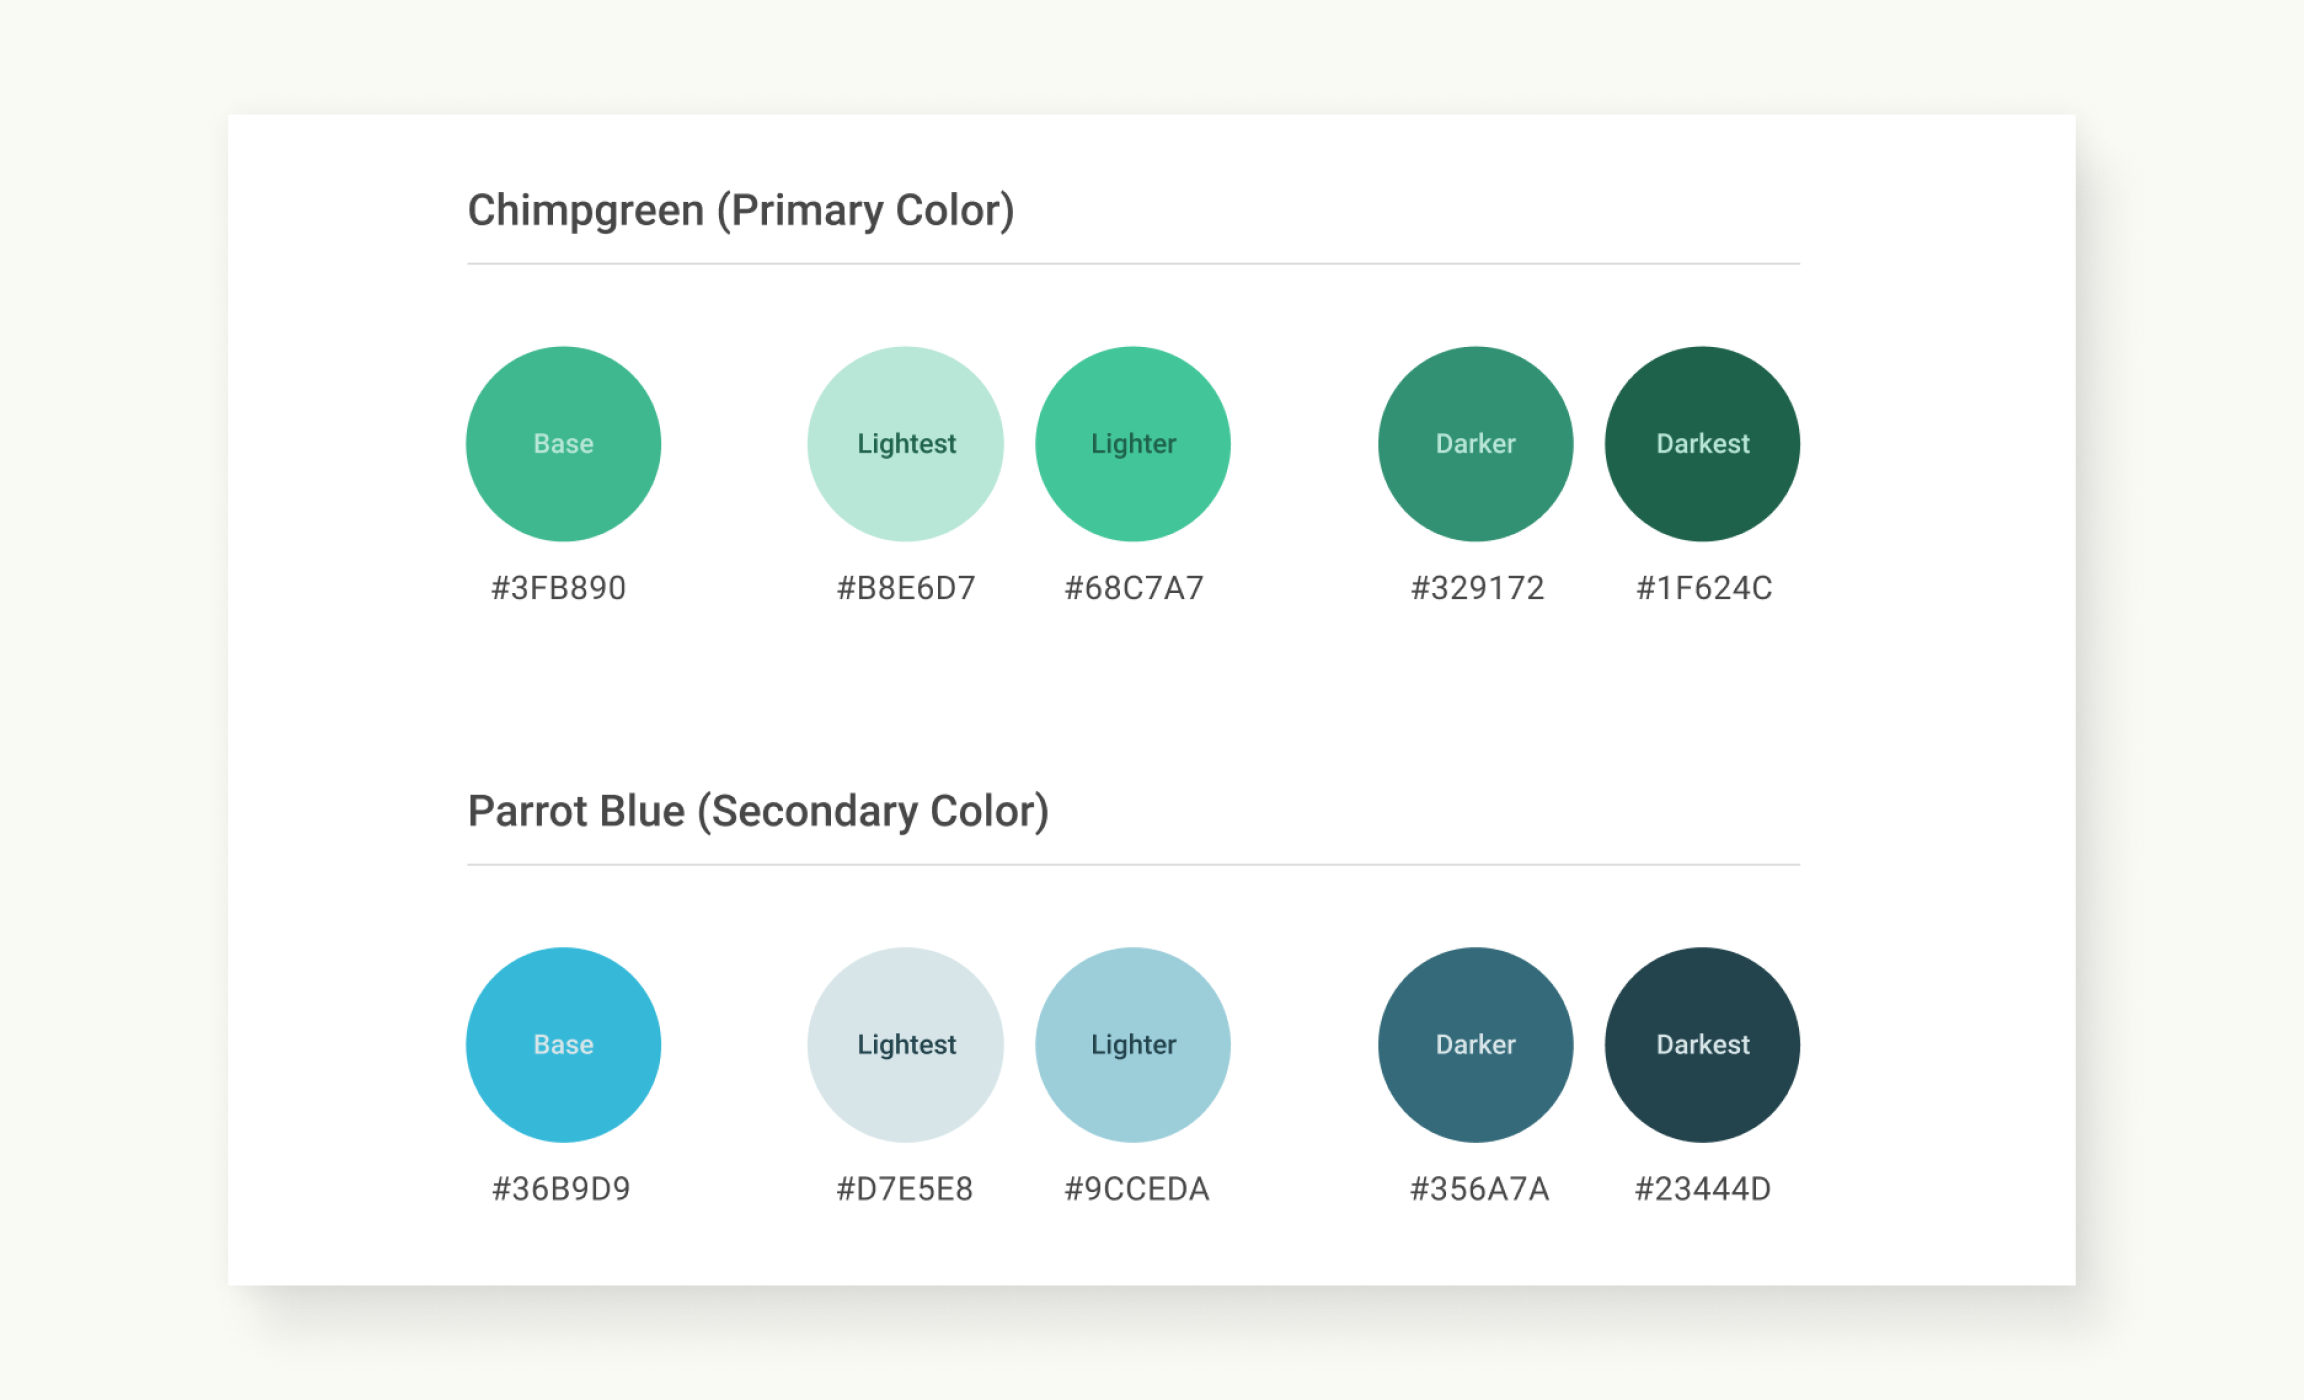
Task: Select the #36B9D9 hex code text
Action: [x=561, y=1189]
